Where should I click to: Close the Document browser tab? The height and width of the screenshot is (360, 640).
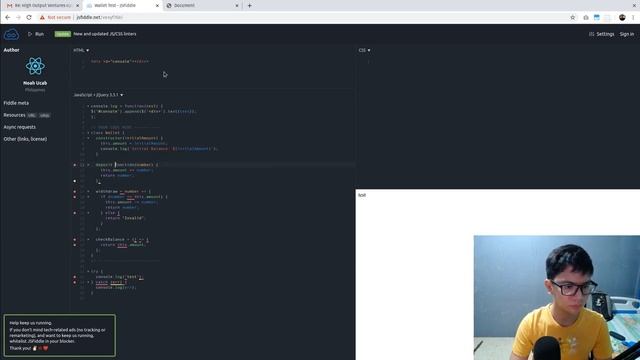pos(237,6)
